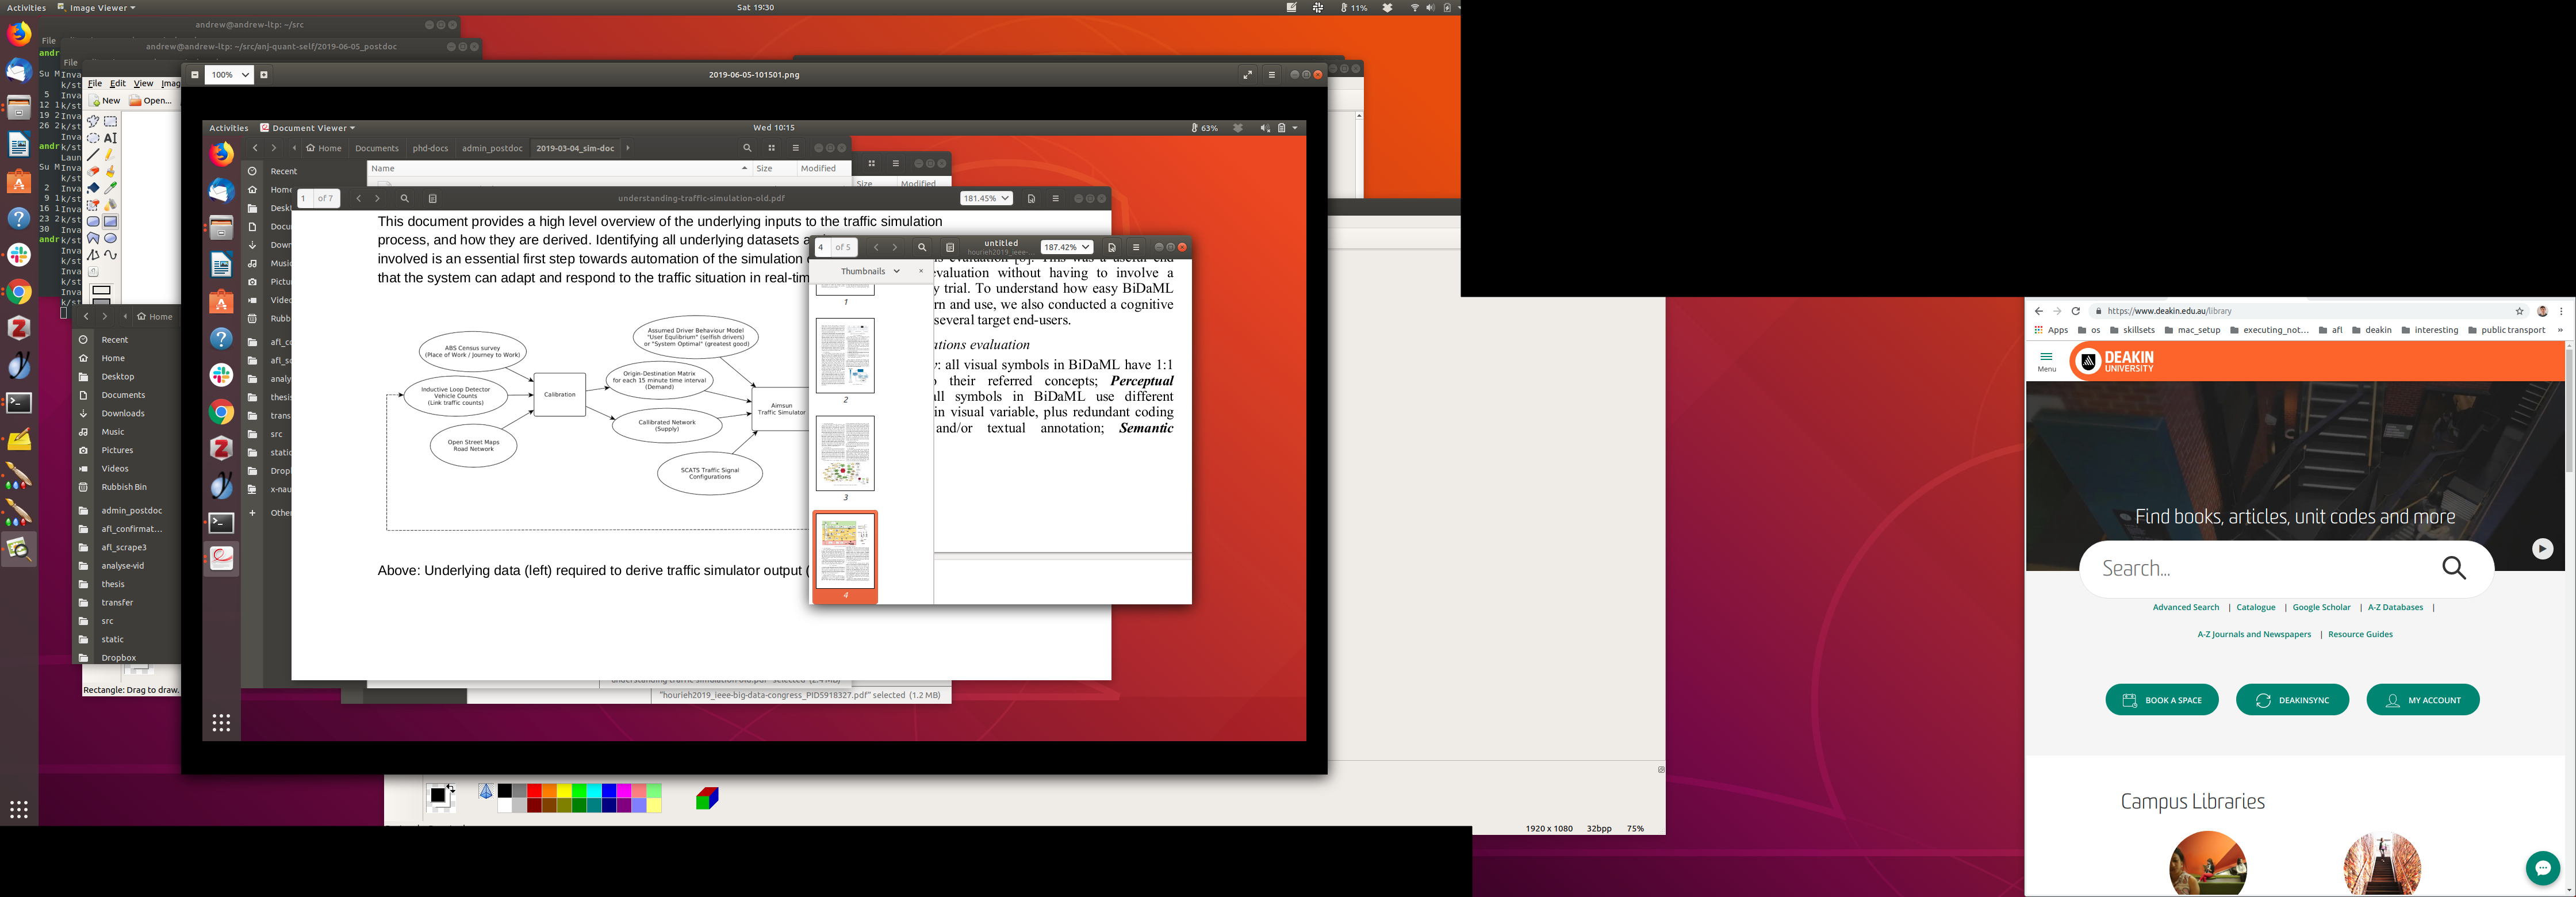Open Slack from the Ubuntu dock
Screen dimensions: 2576x897
pos(19,255)
